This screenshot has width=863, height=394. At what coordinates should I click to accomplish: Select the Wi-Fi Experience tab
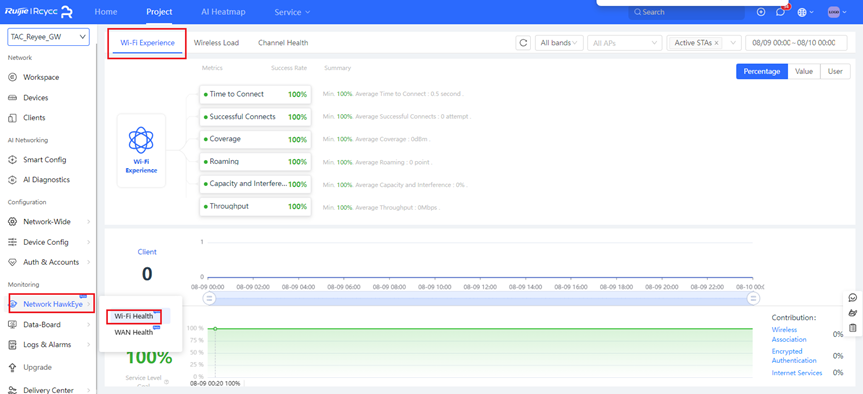point(148,43)
